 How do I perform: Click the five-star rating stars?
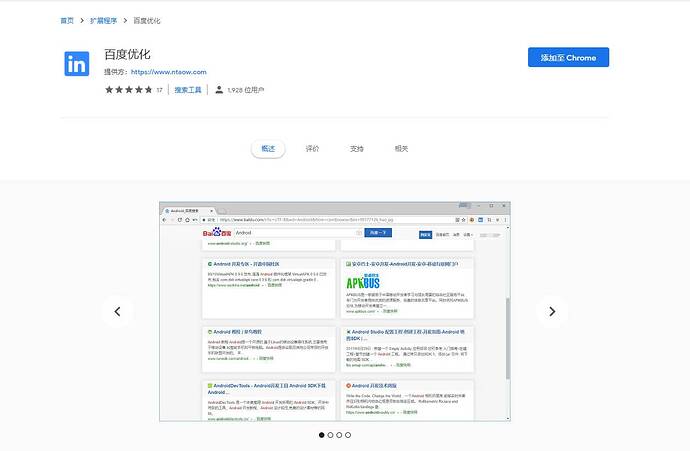(128, 90)
